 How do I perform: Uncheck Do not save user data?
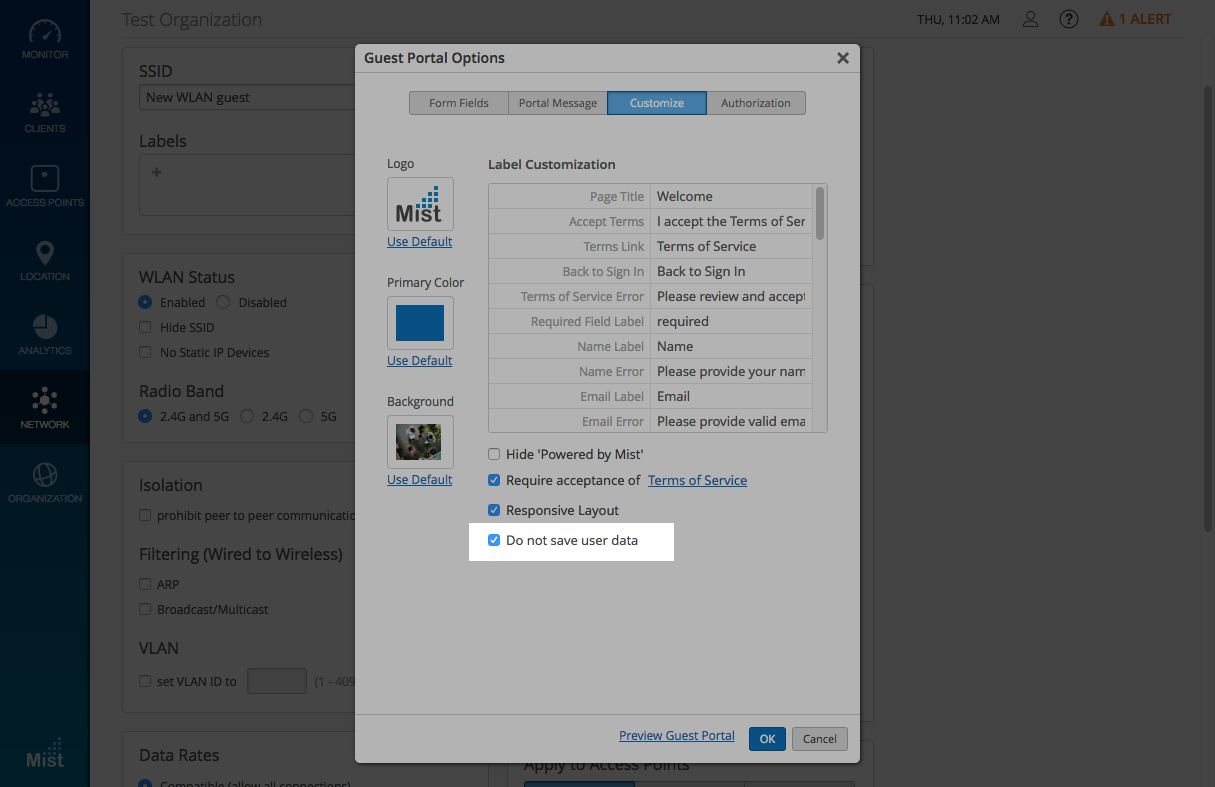pyautogui.click(x=494, y=540)
